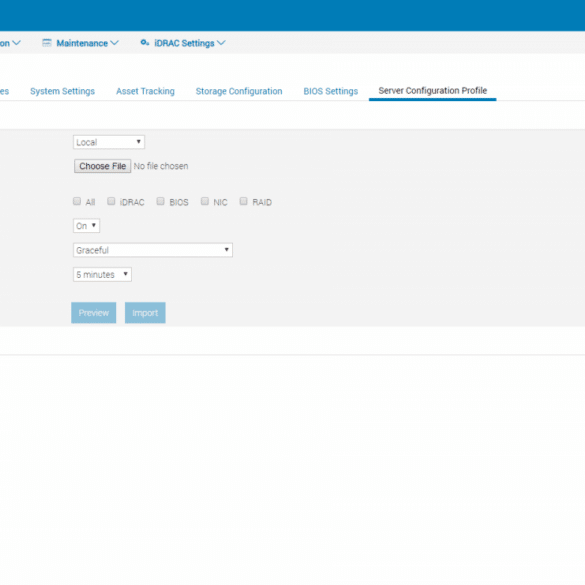Open the 5 minutes dropdown

[102, 275]
